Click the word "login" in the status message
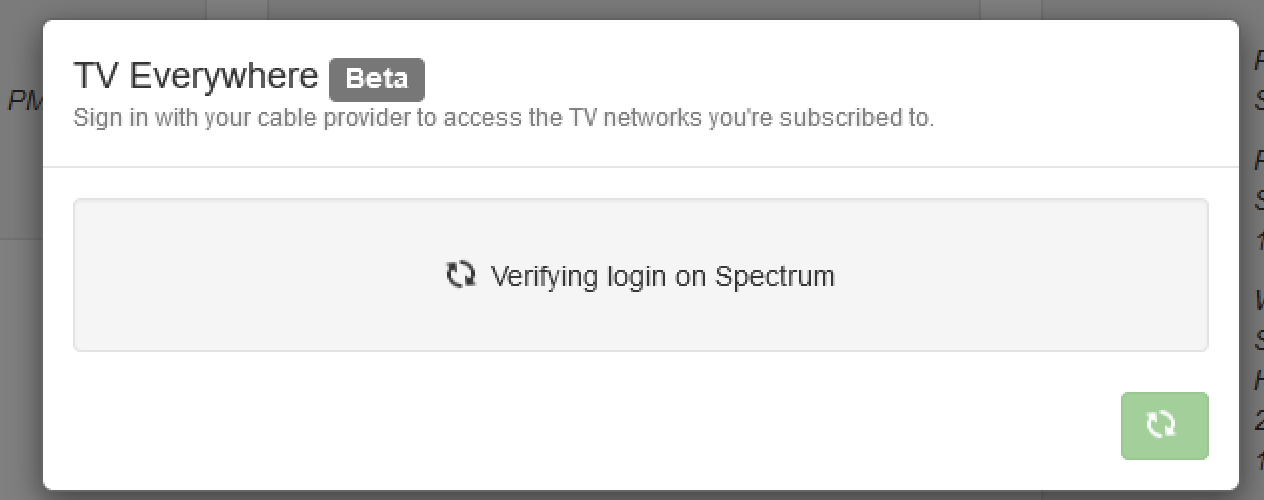The width and height of the screenshot is (1264, 500). (x=637, y=276)
